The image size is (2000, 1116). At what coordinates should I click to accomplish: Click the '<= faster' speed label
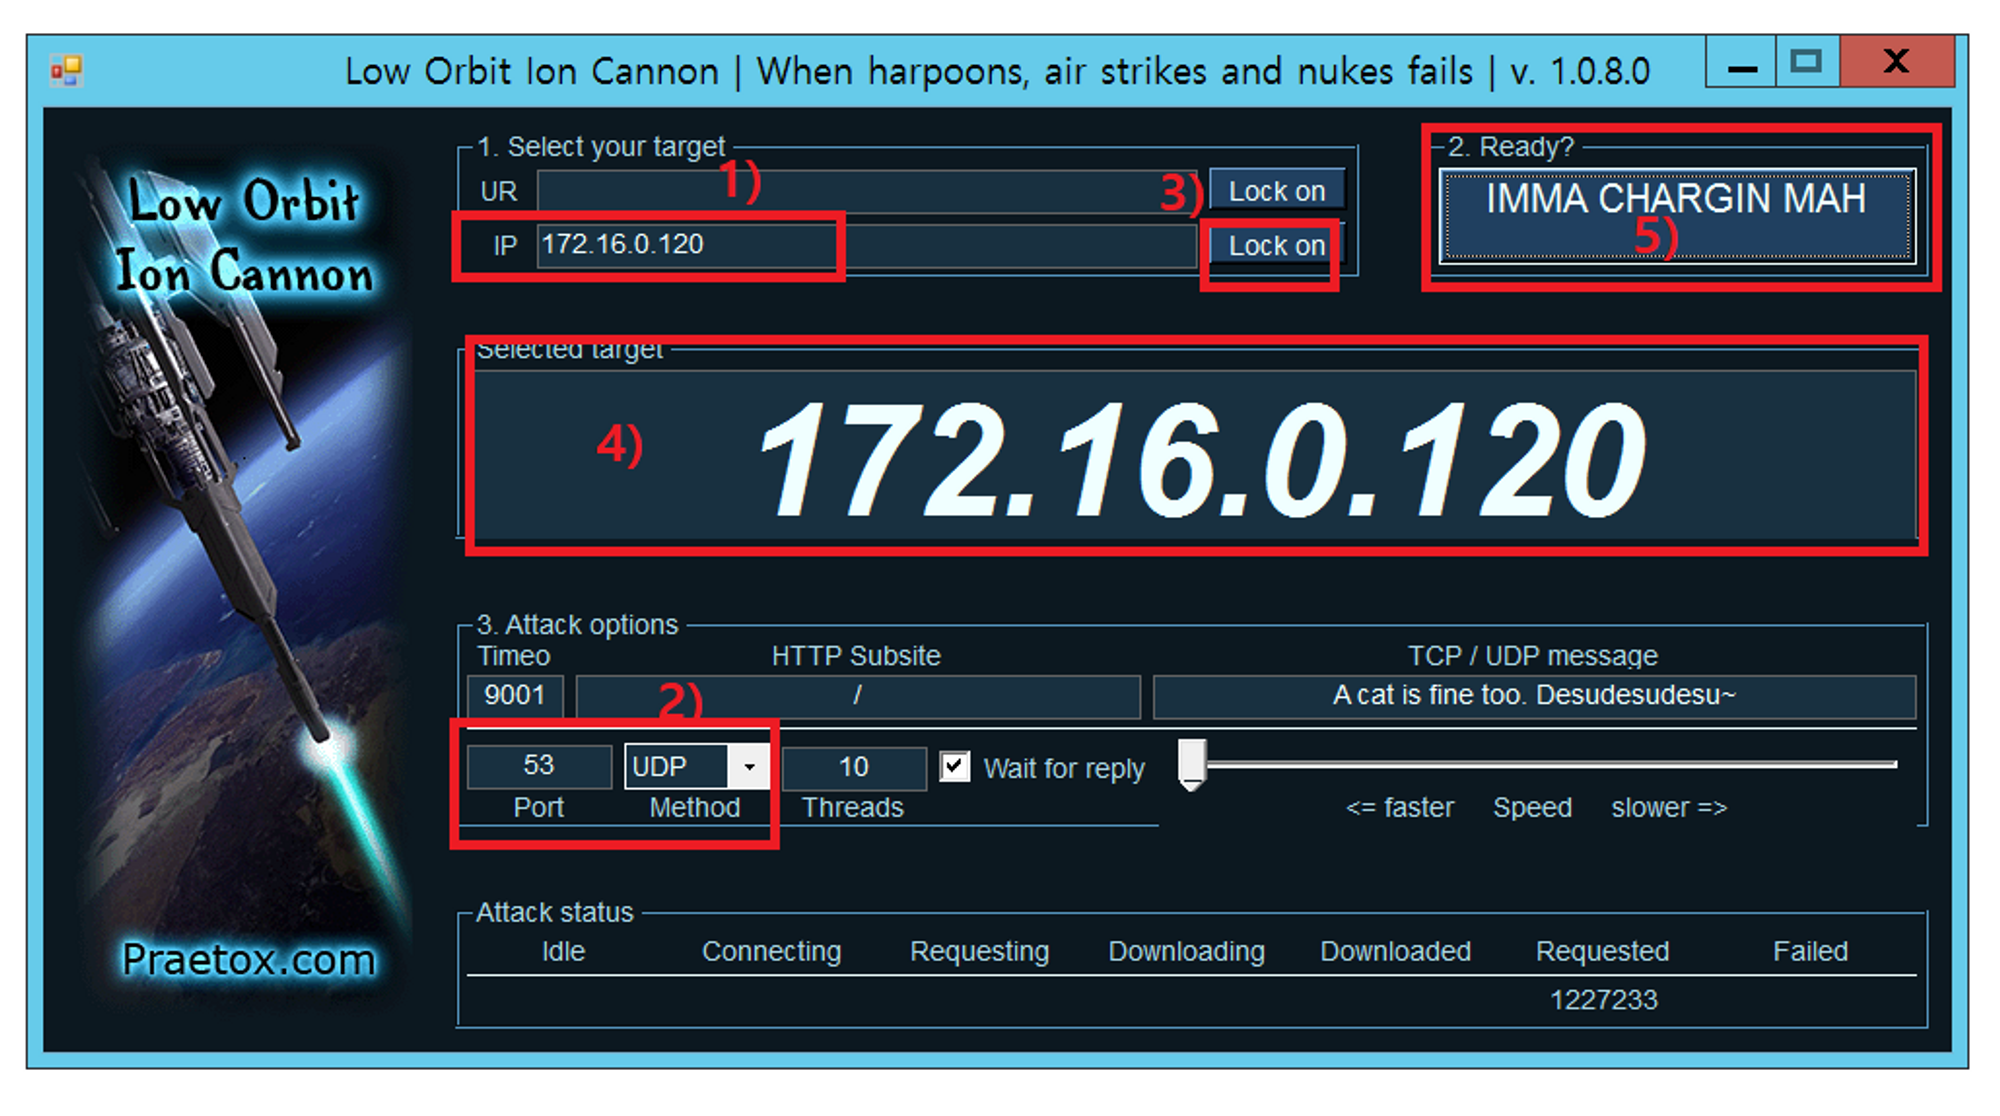click(x=1400, y=808)
